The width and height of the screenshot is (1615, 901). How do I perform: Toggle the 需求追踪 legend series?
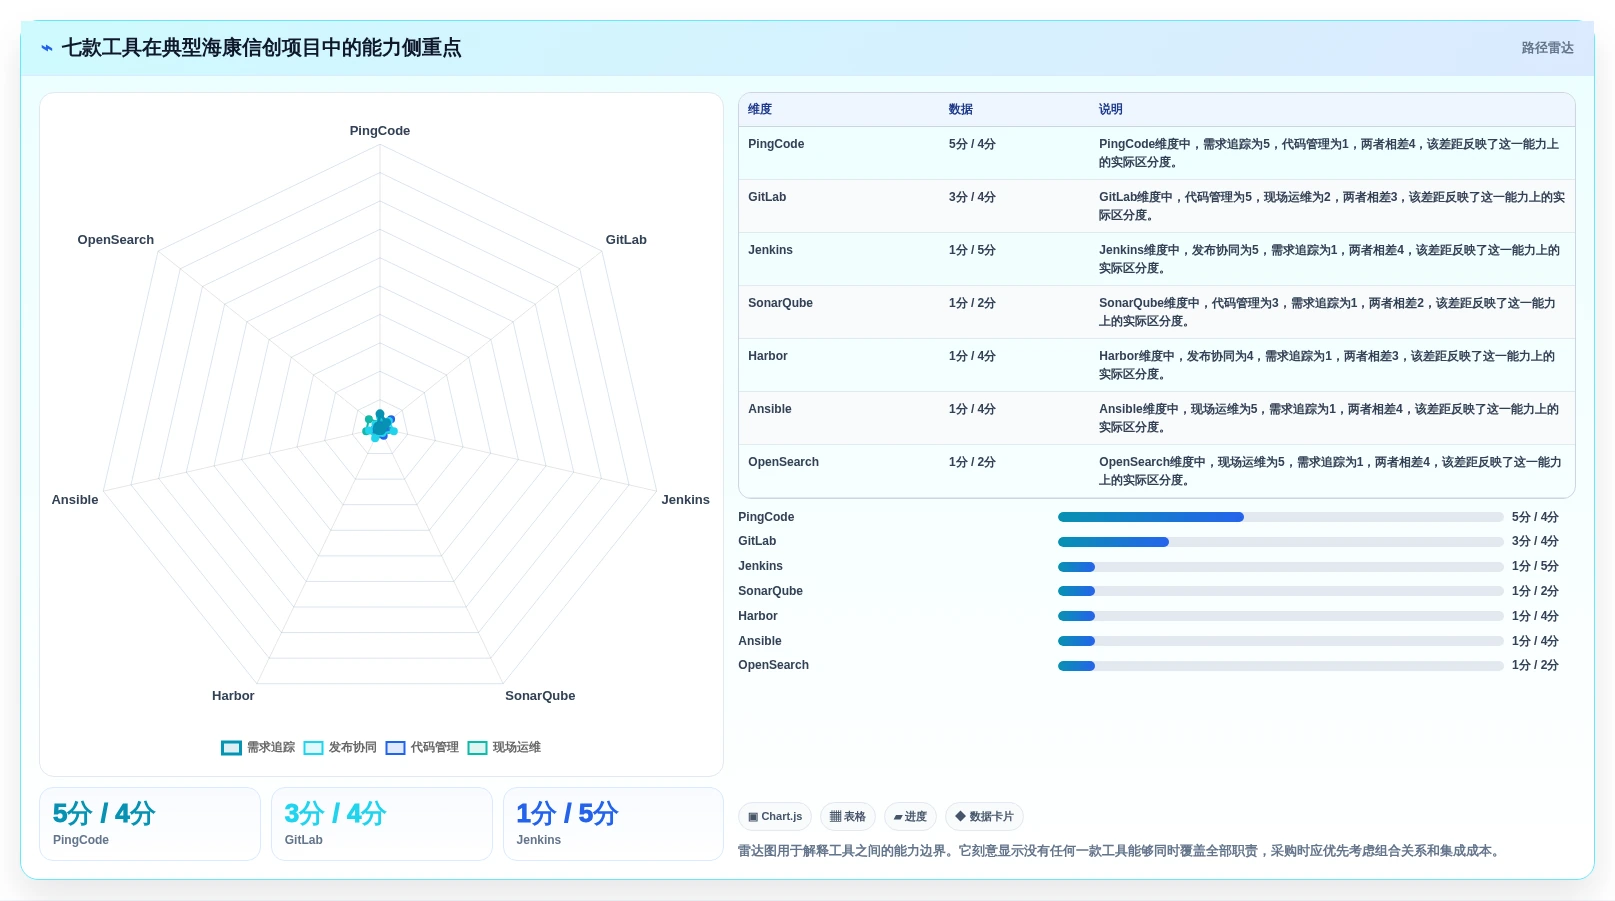258,747
